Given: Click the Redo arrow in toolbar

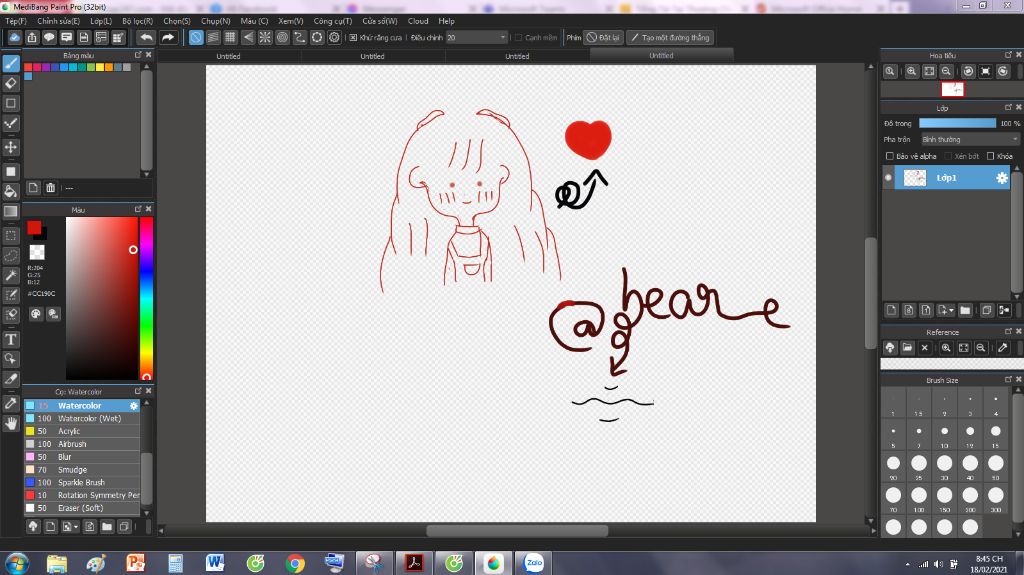Looking at the screenshot, I should [x=168, y=37].
